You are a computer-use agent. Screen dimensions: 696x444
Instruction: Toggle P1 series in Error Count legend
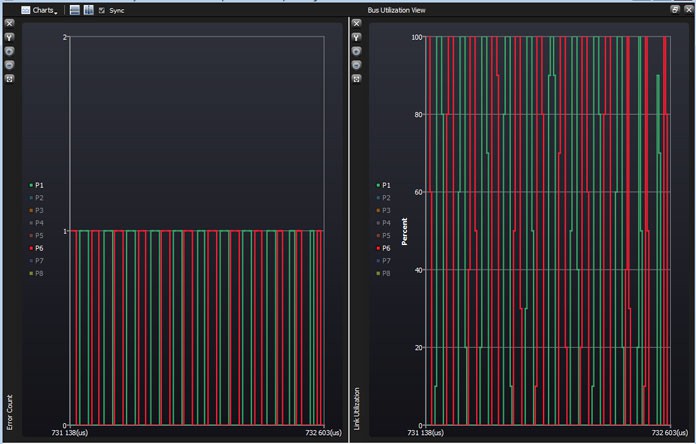pos(36,185)
